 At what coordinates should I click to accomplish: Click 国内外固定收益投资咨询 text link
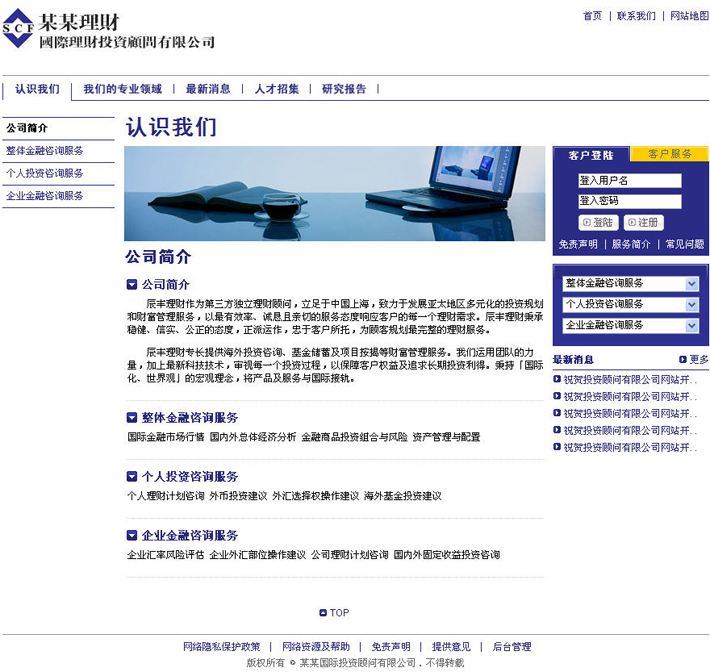[x=447, y=555]
